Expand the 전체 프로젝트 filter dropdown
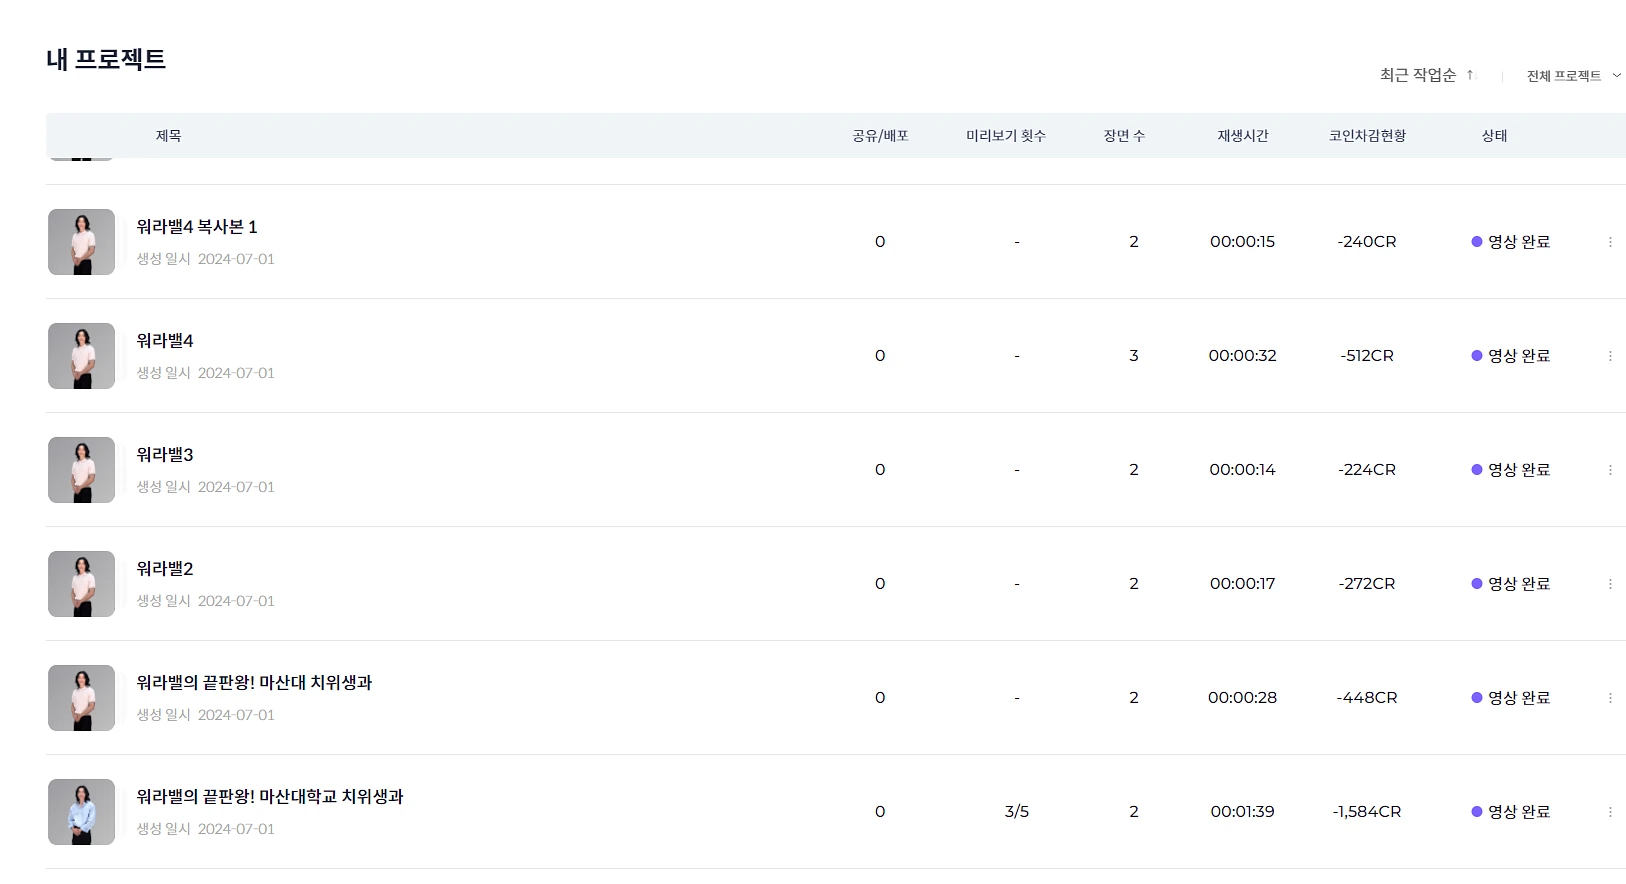Screen dimensions: 1626x884 (1573, 76)
